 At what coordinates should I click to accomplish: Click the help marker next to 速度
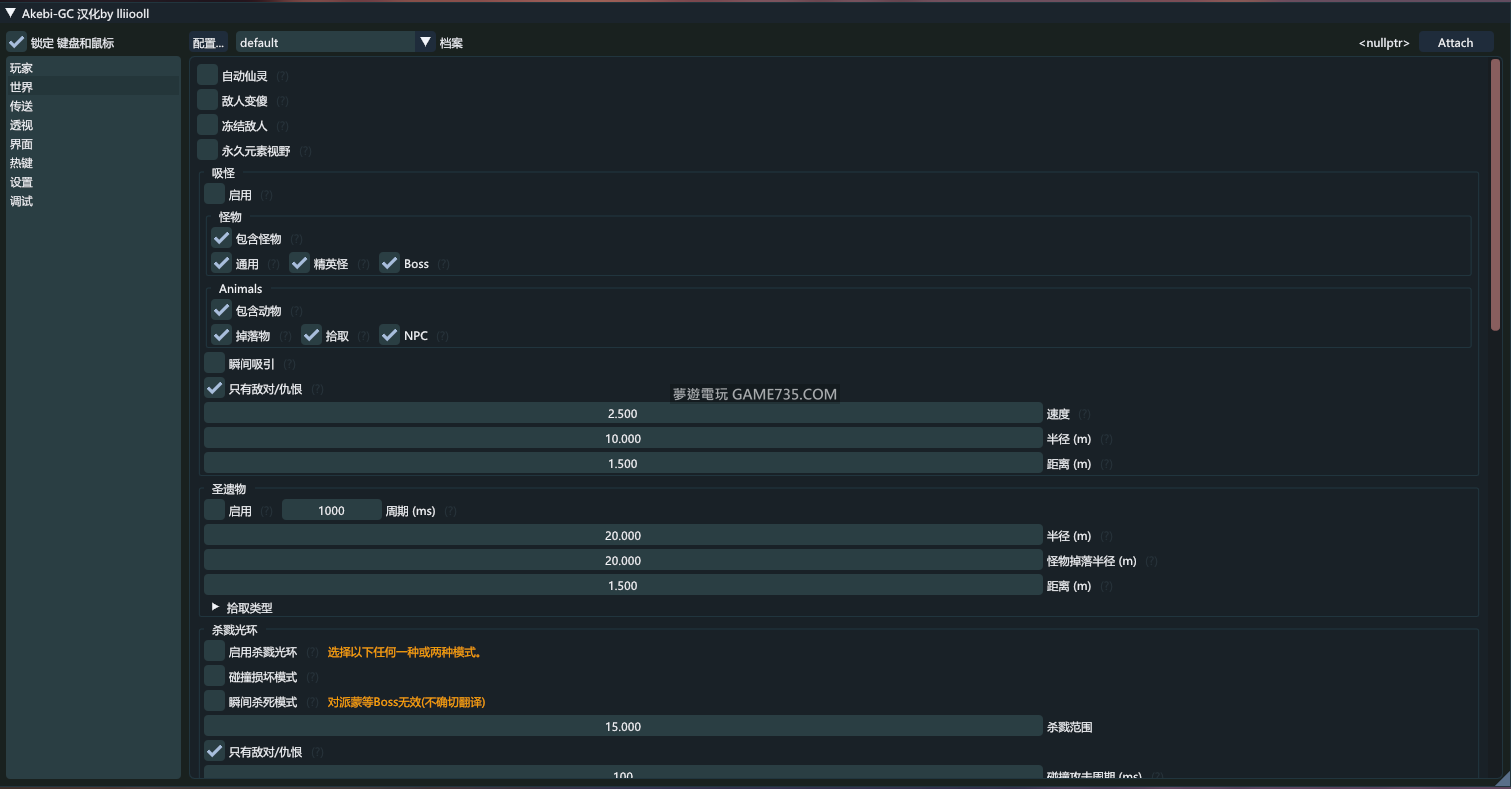click(1084, 414)
